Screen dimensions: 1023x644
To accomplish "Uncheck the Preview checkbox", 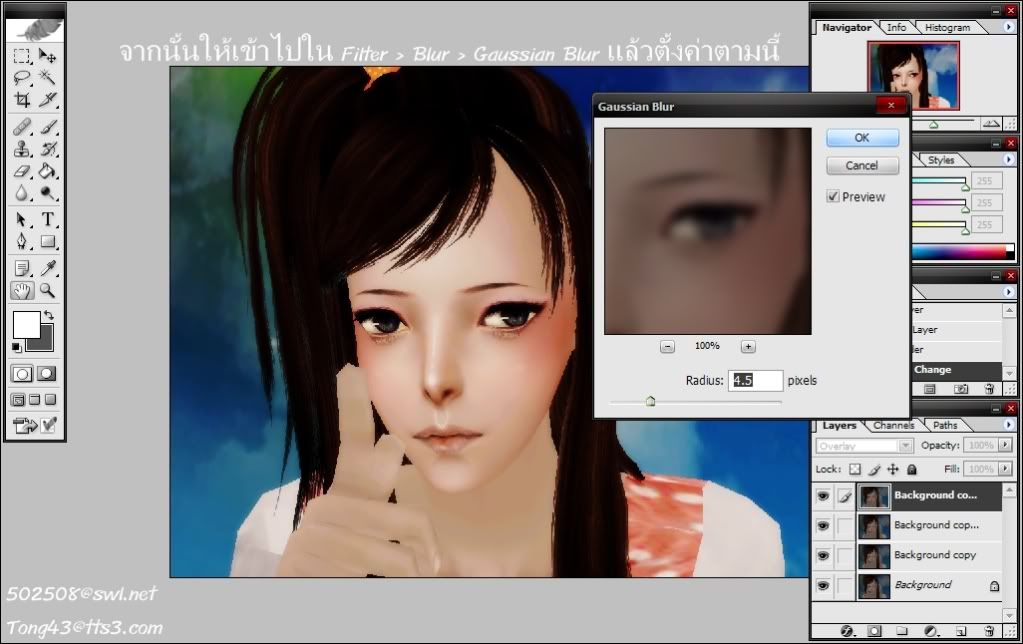I will [833, 196].
